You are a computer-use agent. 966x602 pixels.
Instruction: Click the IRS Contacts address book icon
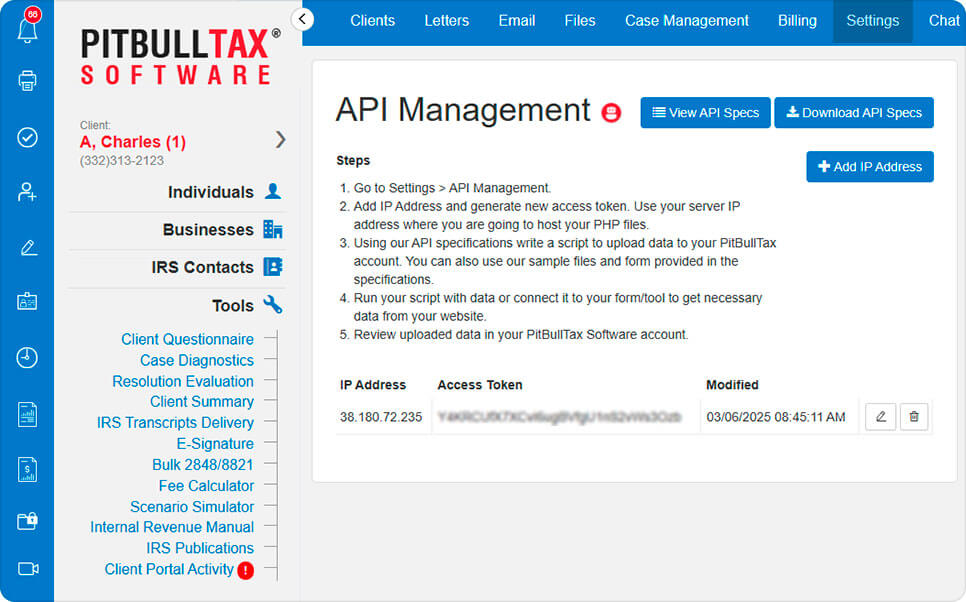[x=273, y=267]
